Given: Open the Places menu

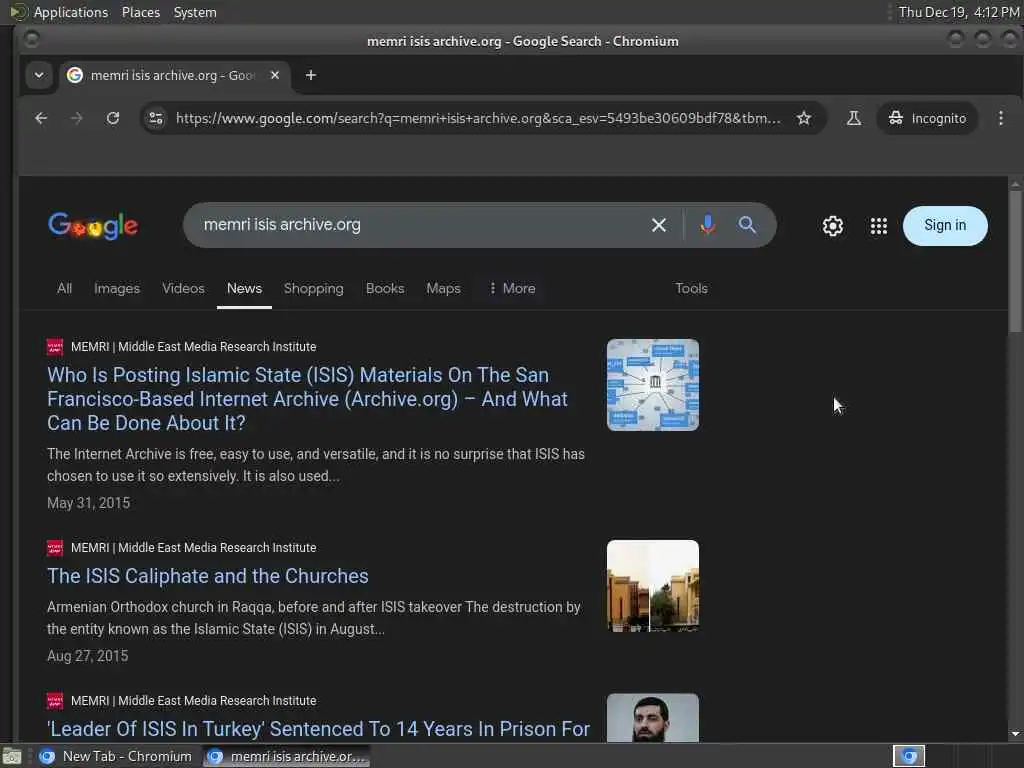Looking at the screenshot, I should (x=141, y=12).
